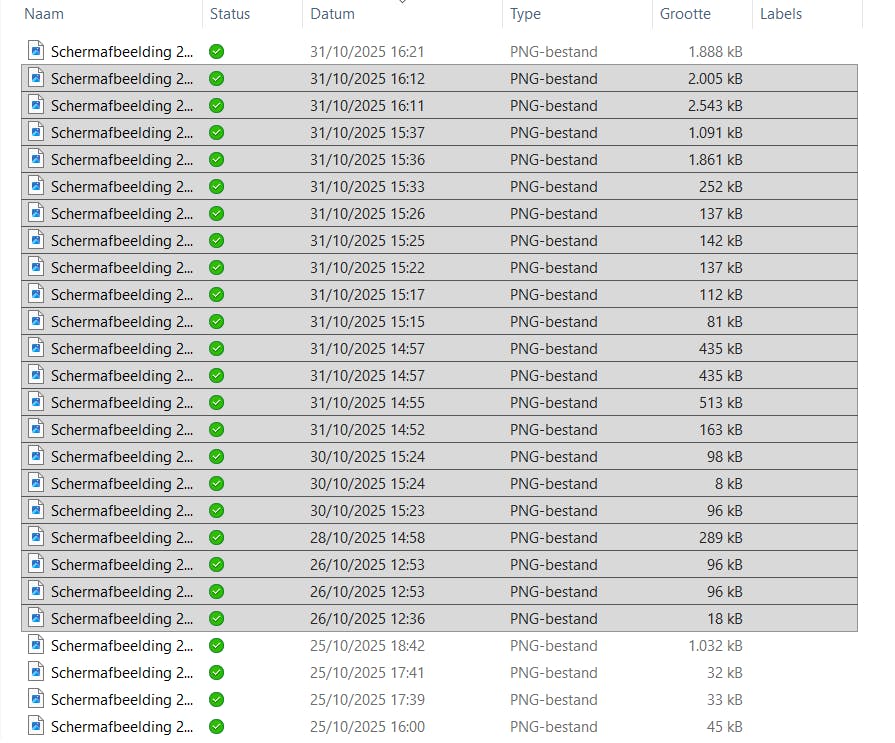The width and height of the screenshot is (895, 743).
Task: Click the green status checkmark dated 25/10/2025 17:41
Action: (x=216, y=672)
